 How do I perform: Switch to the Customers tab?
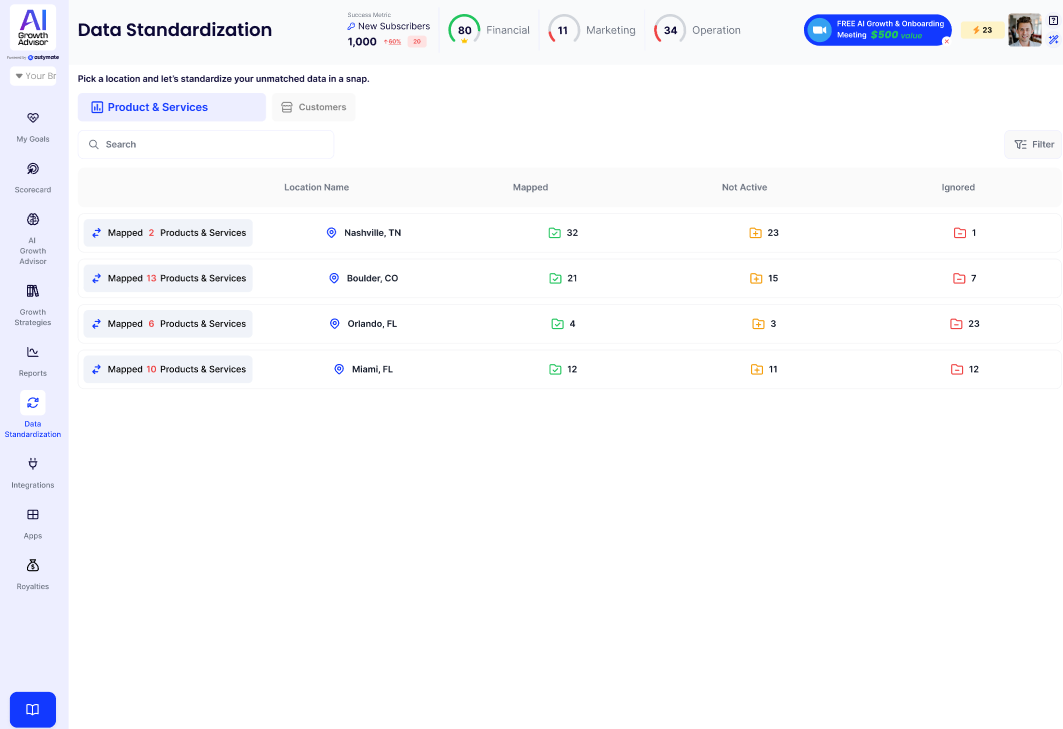313,107
